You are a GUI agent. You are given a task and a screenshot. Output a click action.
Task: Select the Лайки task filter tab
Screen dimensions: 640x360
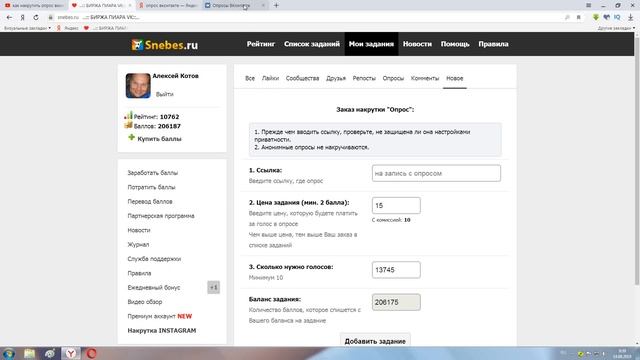coord(270,78)
